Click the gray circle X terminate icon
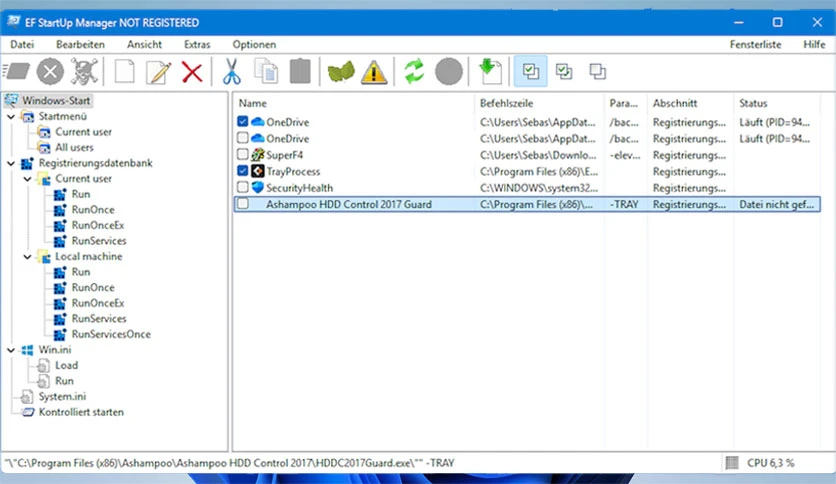836x484 pixels. [50, 71]
